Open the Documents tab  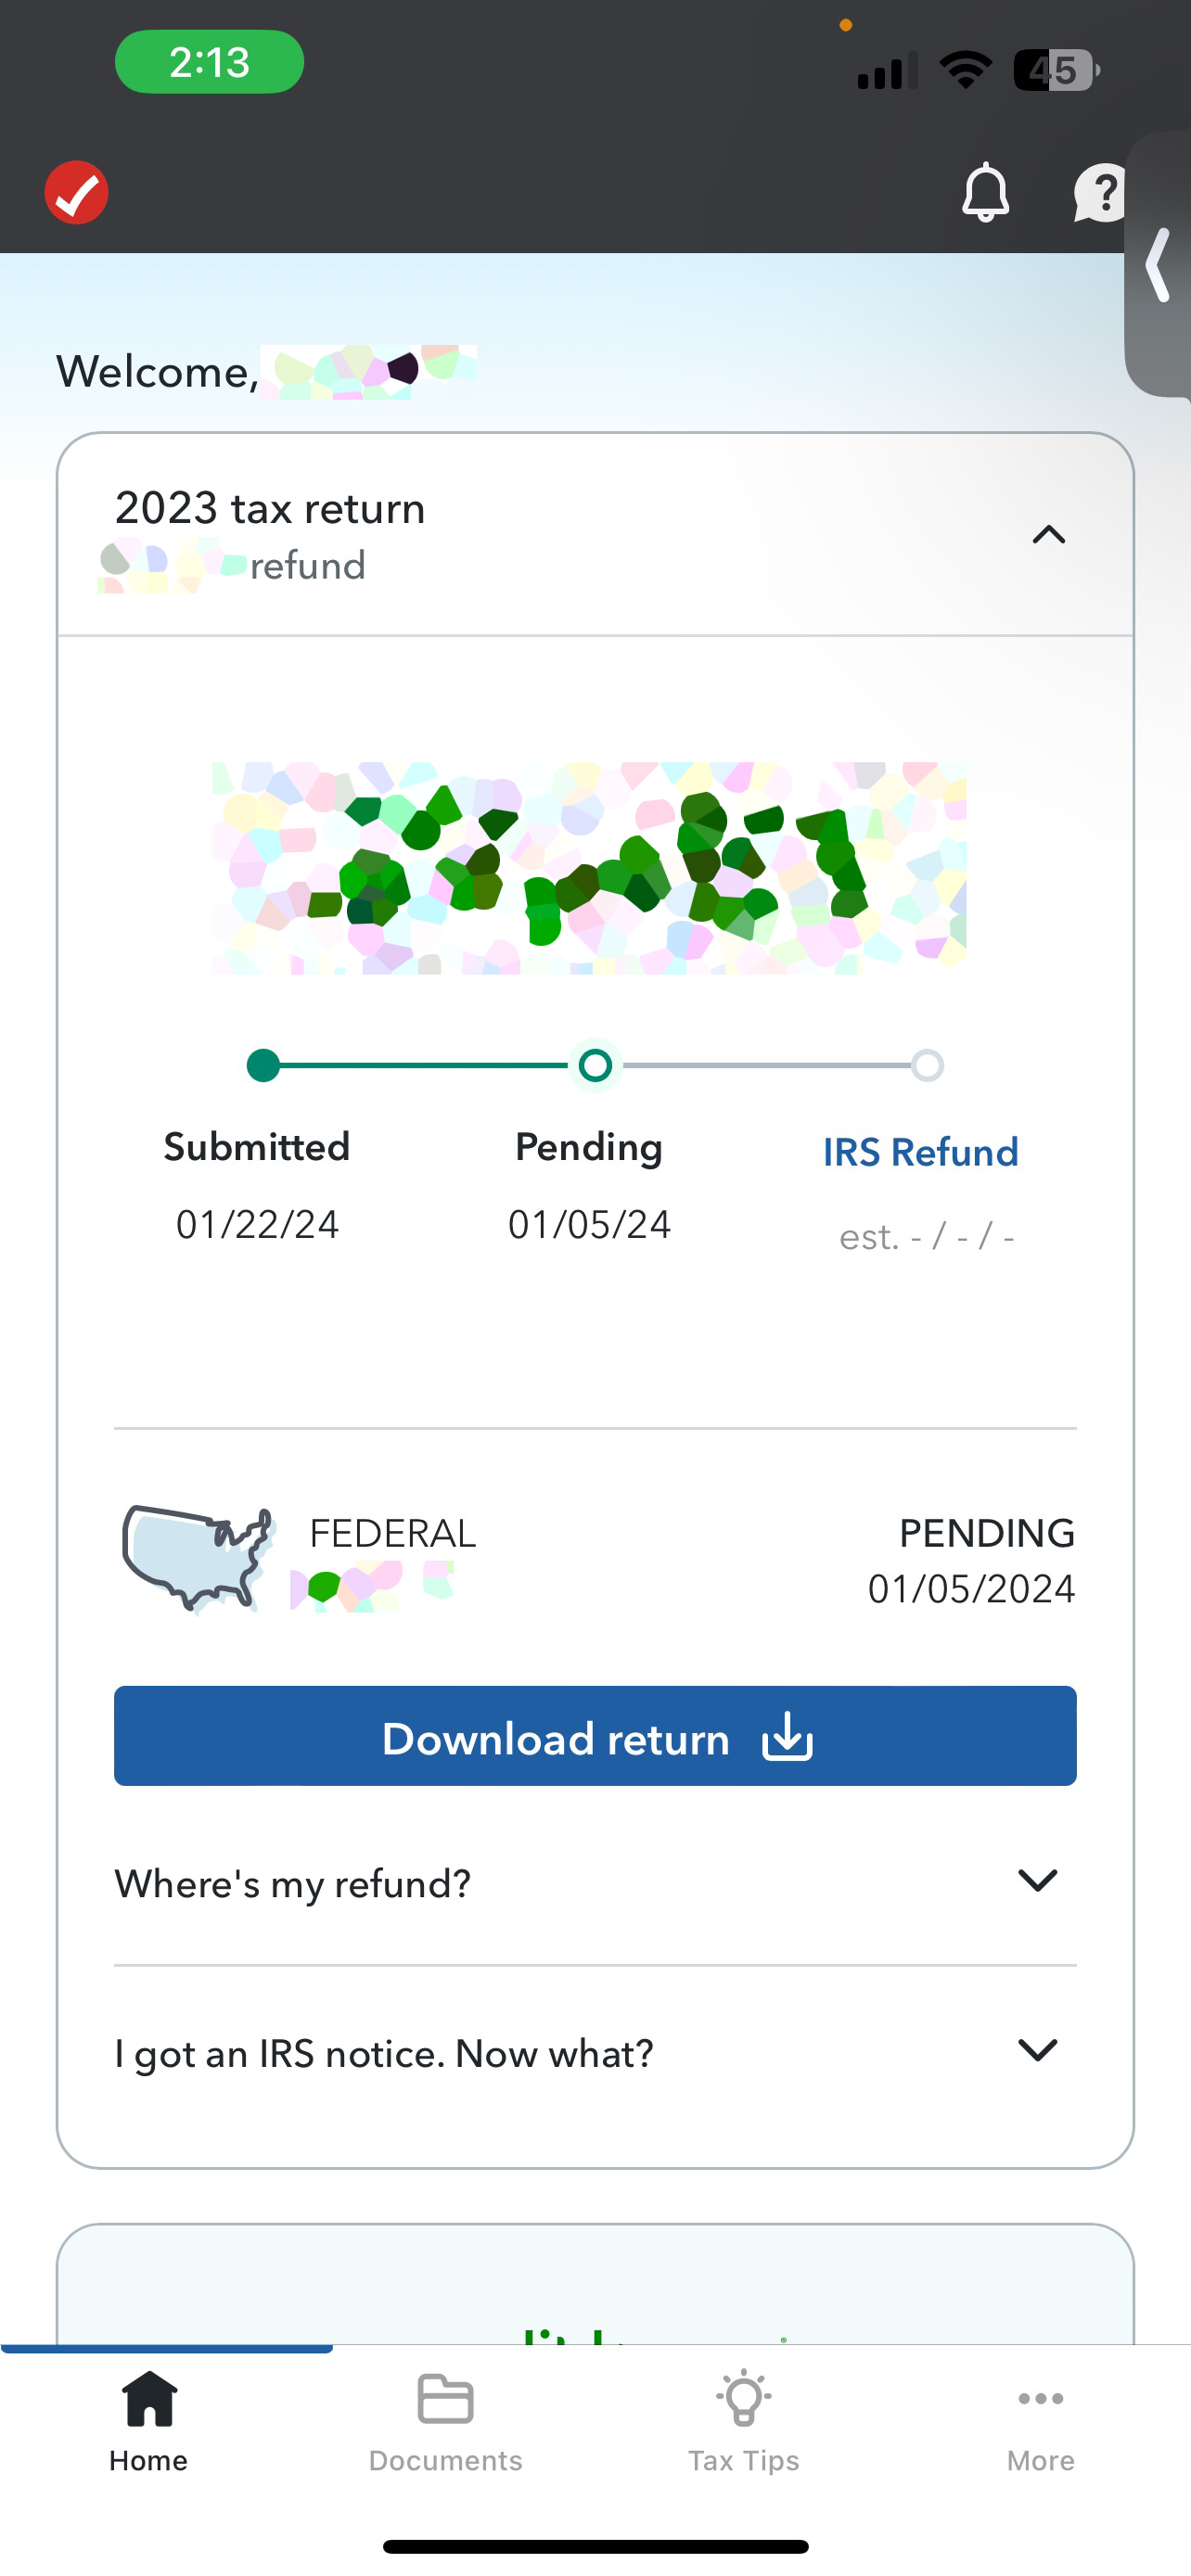[446, 2421]
